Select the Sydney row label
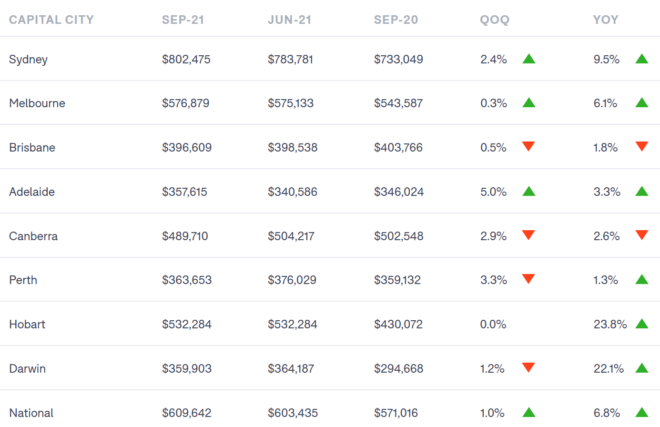Screen dimensions: 660x427 point(28,59)
